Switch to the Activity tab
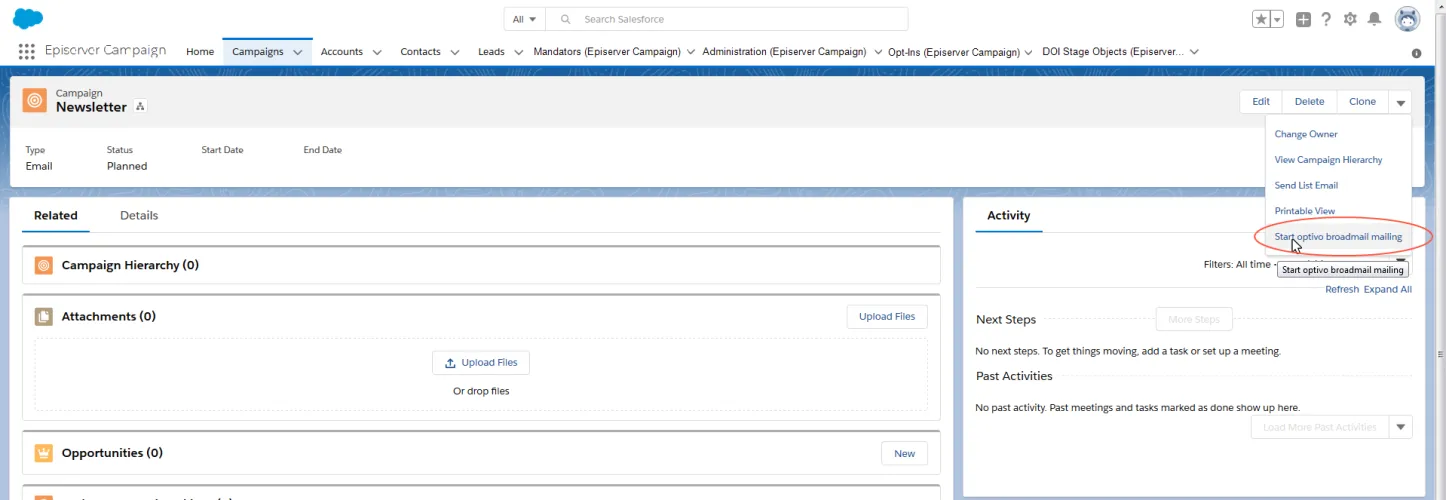Viewport: 1446px width, 500px height. point(1008,215)
